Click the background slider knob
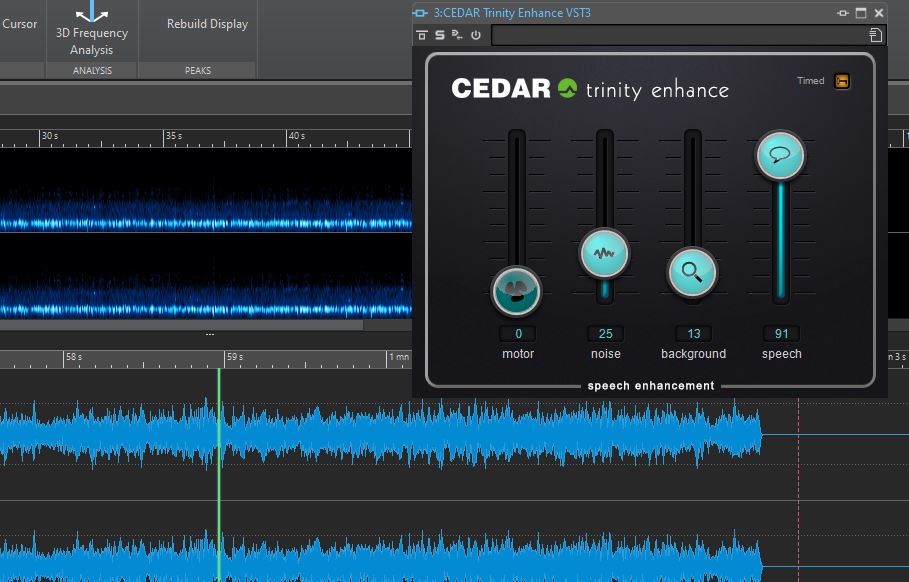This screenshot has height=582, width=909. click(692, 272)
